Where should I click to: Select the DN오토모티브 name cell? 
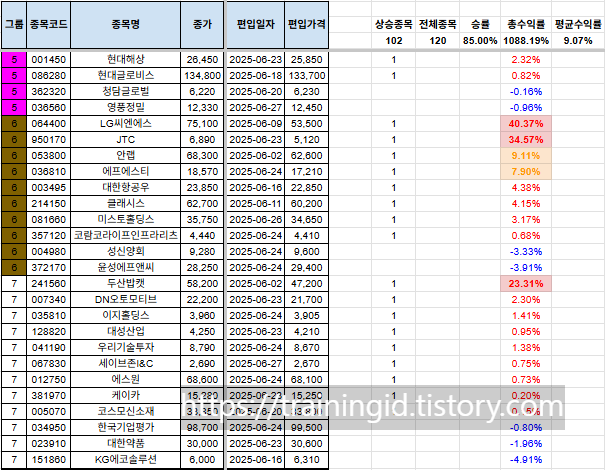[125, 300]
